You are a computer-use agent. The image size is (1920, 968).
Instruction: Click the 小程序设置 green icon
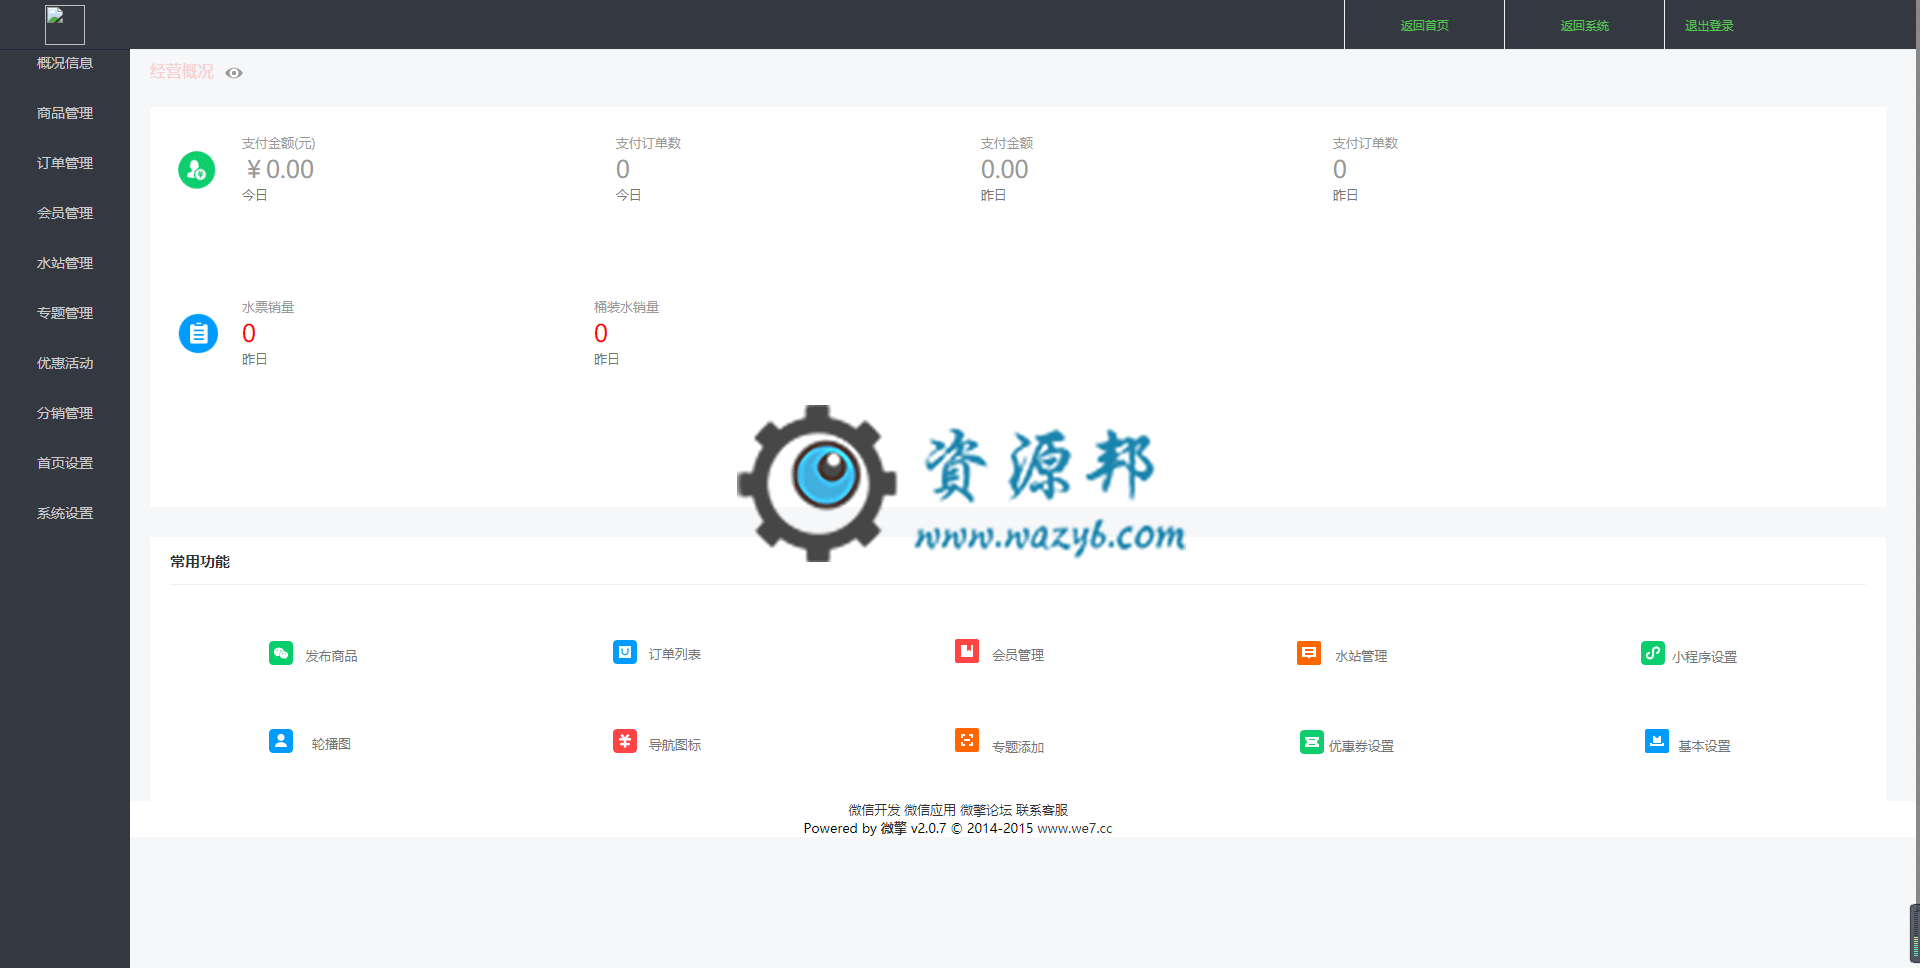(x=1653, y=653)
